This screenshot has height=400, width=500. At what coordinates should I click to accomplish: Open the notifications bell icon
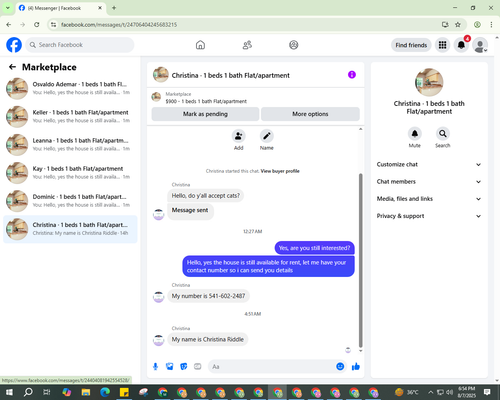point(461,45)
